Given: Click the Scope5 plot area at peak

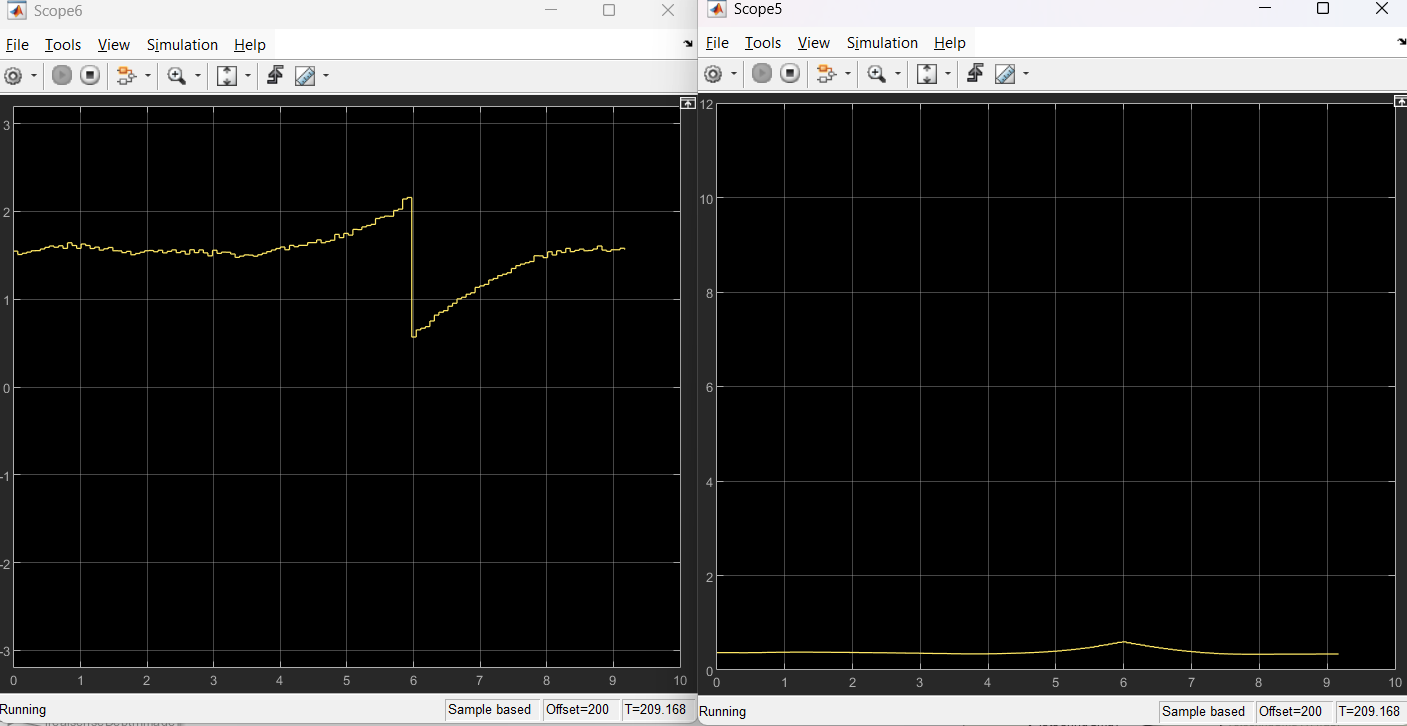Looking at the screenshot, I should [1123, 641].
